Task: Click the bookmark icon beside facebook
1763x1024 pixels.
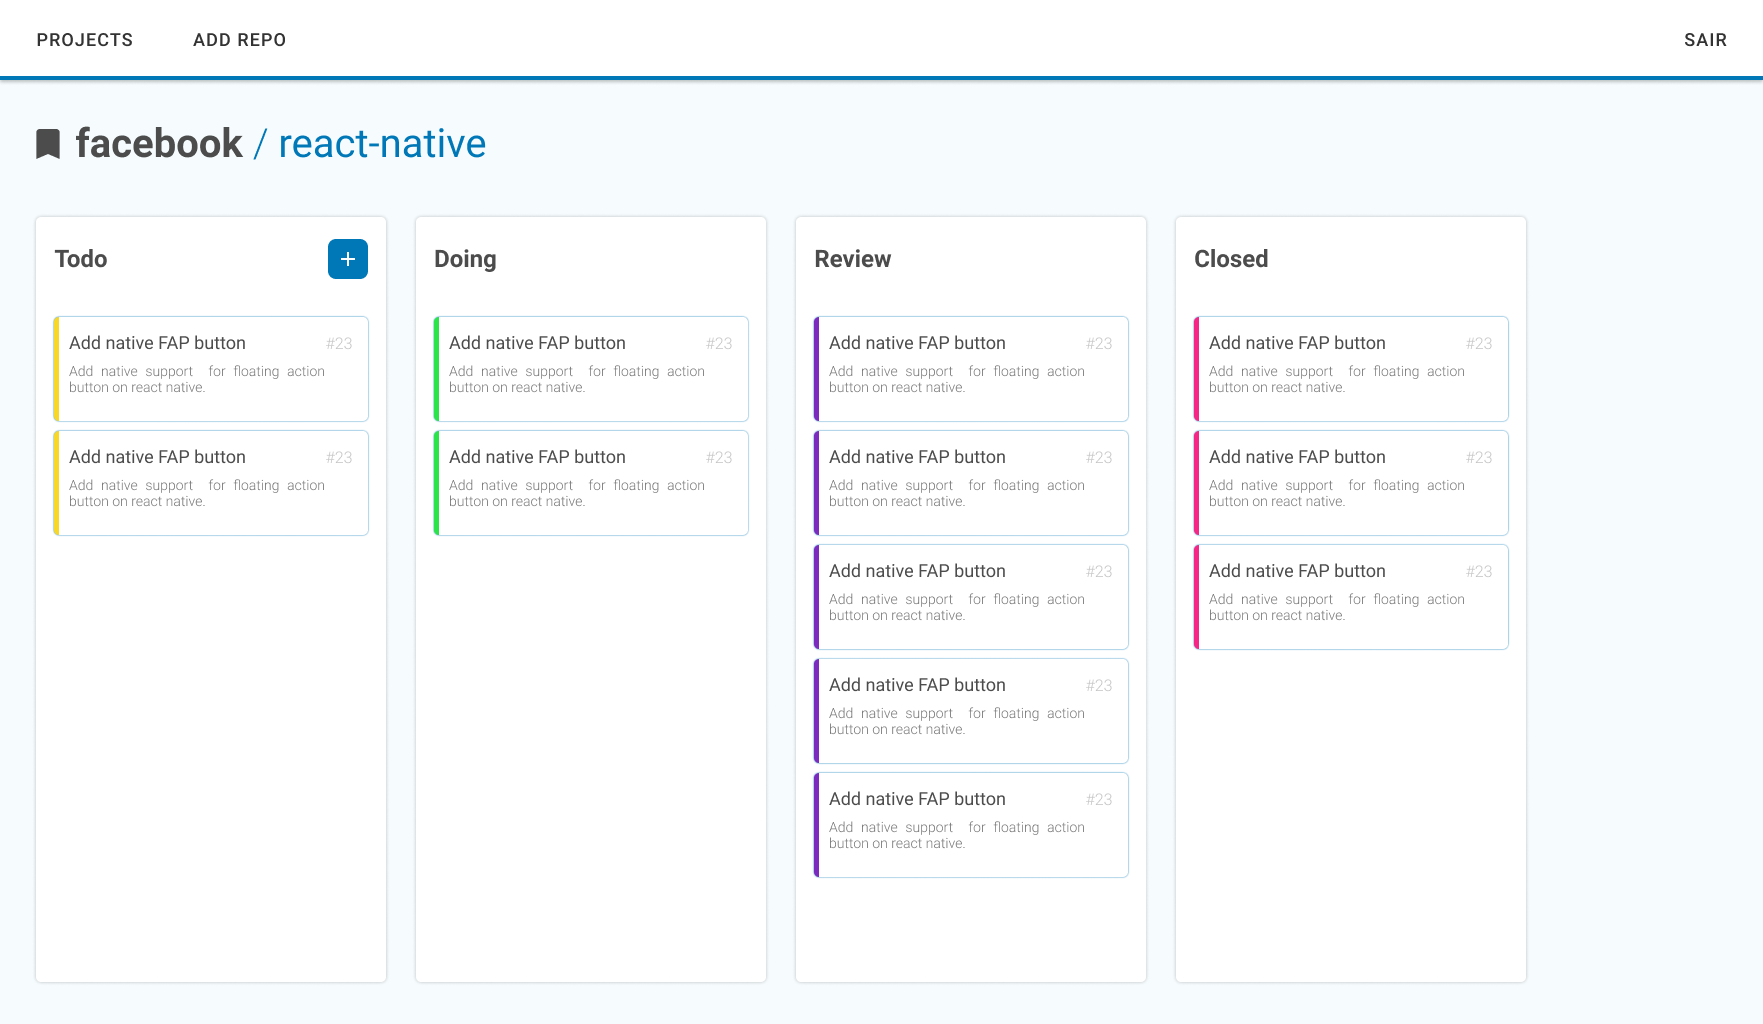Action: pos(48,144)
